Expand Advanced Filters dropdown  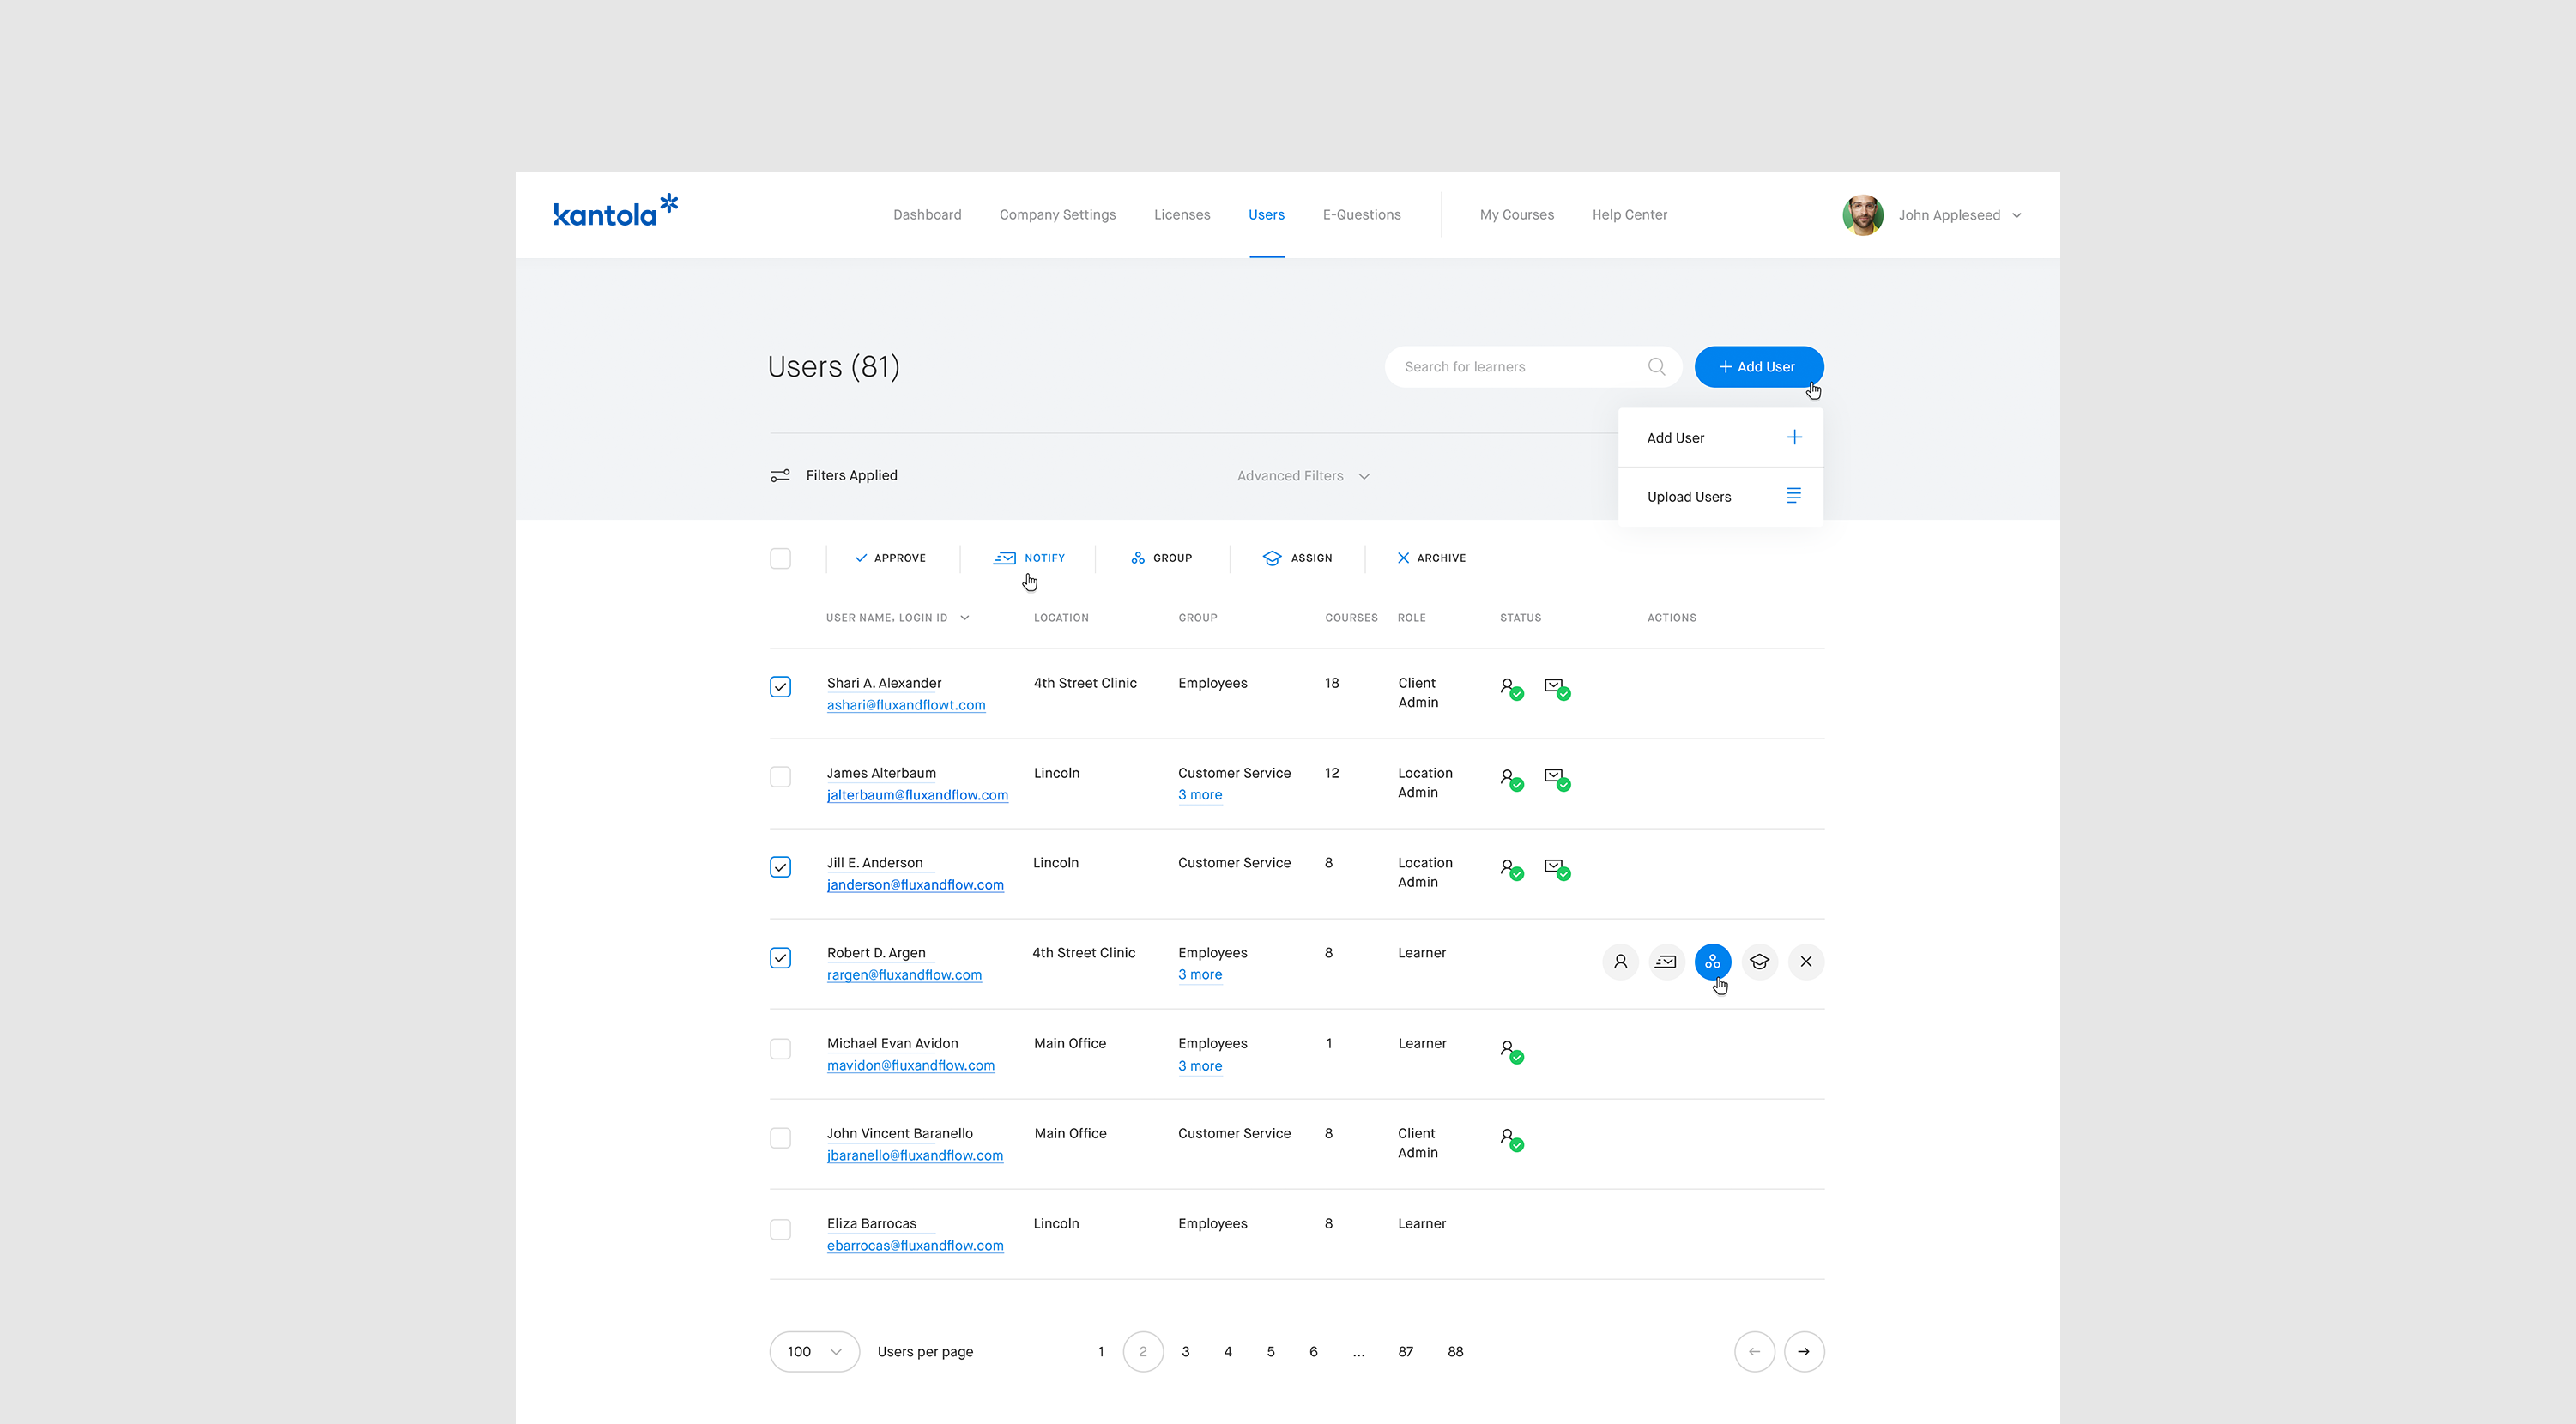click(1302, 476)
